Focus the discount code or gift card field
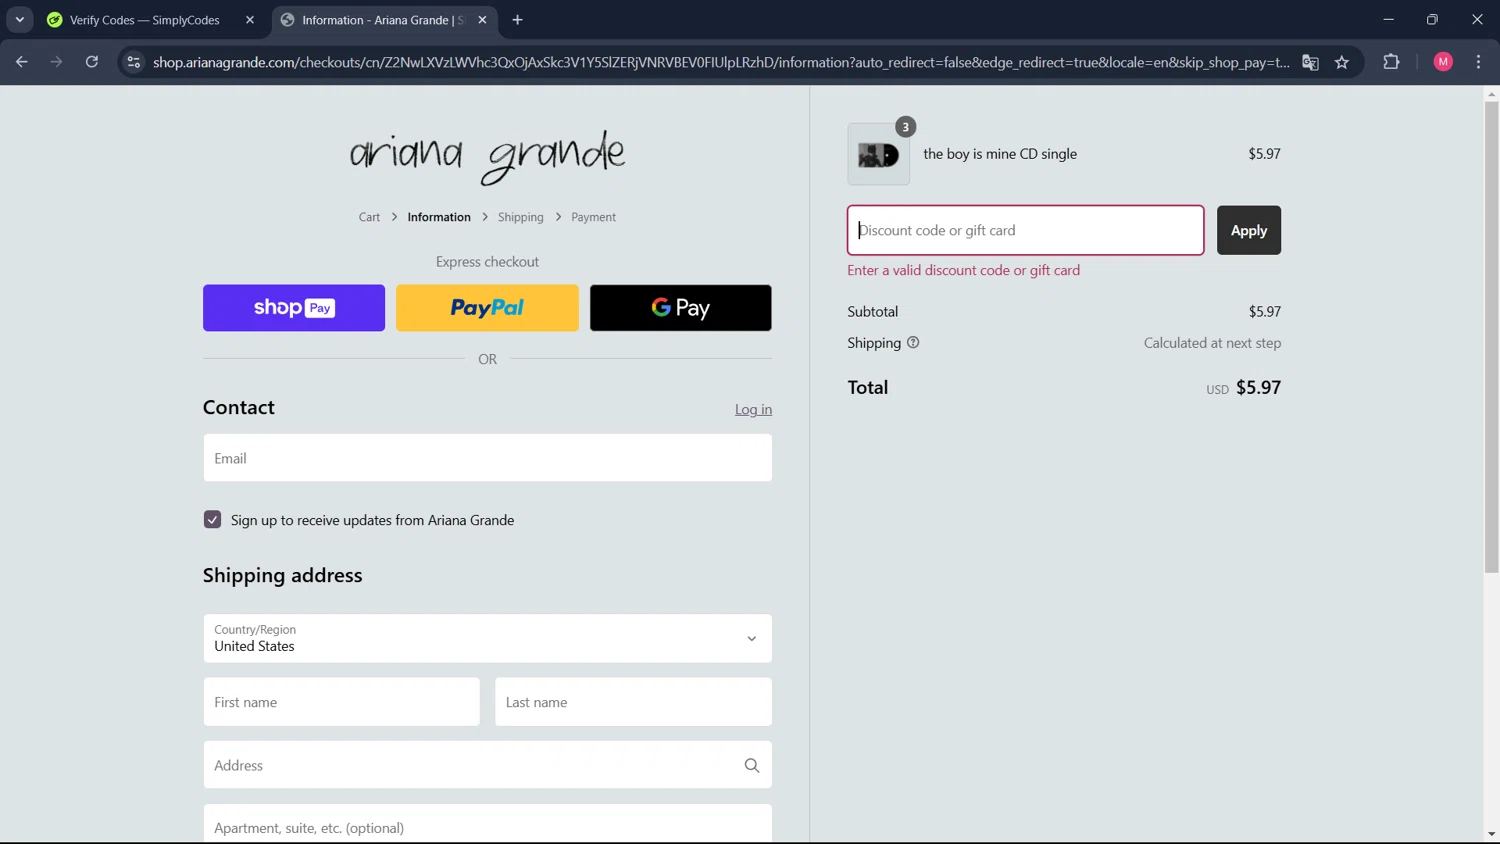Screen dimensions: 1500x844 click(x=1025, y=230)
